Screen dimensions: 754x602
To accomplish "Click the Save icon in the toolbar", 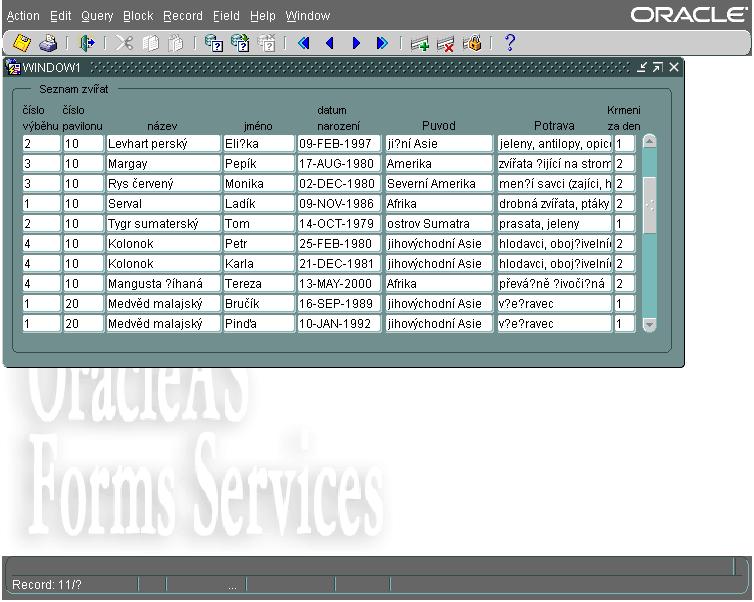I will pos(21,43).
